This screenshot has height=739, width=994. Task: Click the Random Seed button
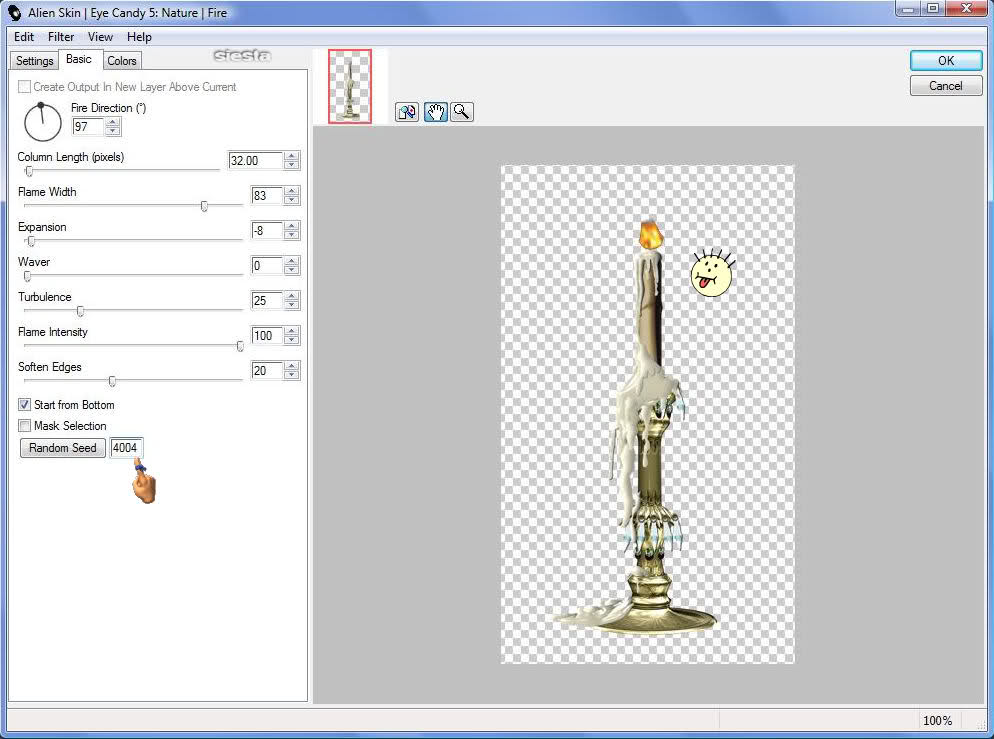pyautogui.click(x=63, y=447)
